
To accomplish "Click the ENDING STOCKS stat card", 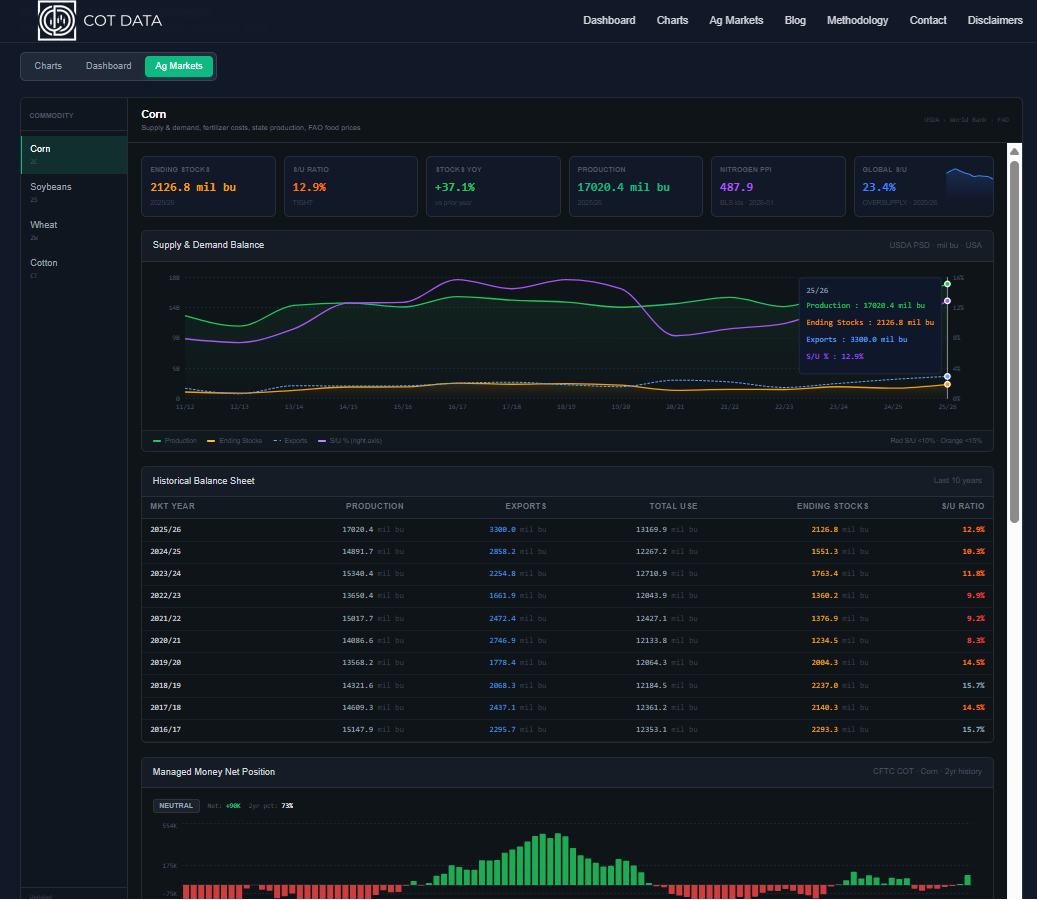I will tap(208, 186).
